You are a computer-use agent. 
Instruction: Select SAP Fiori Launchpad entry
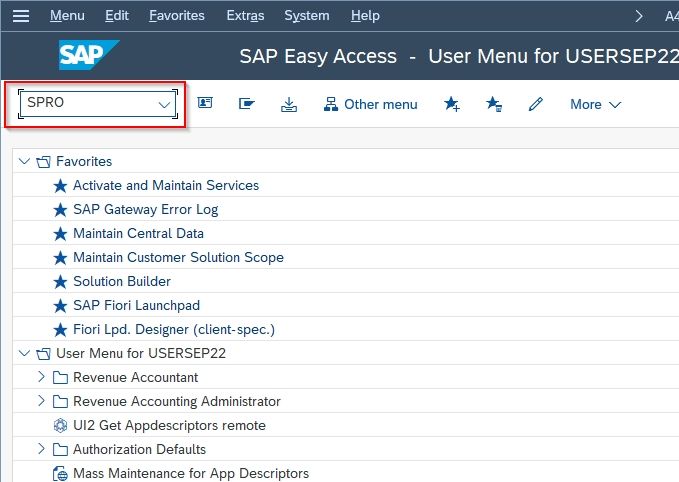(136, 306)
